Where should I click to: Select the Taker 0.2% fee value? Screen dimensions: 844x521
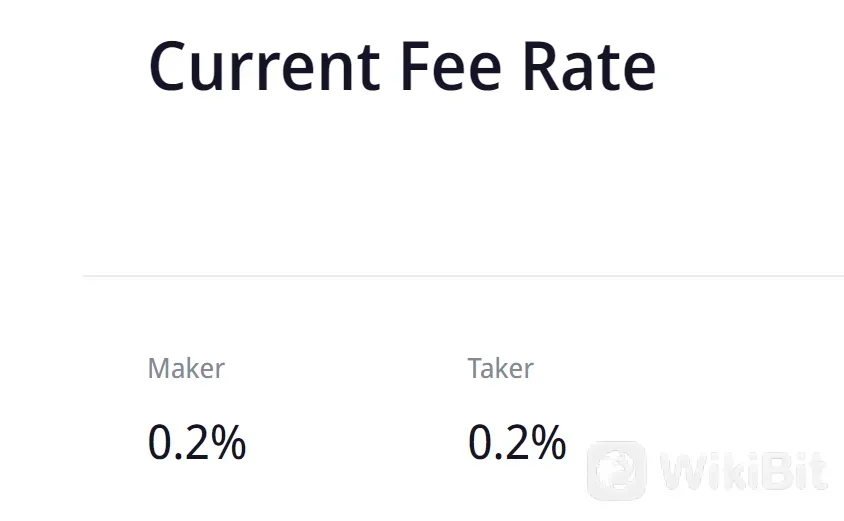click(x=517, y=442)
